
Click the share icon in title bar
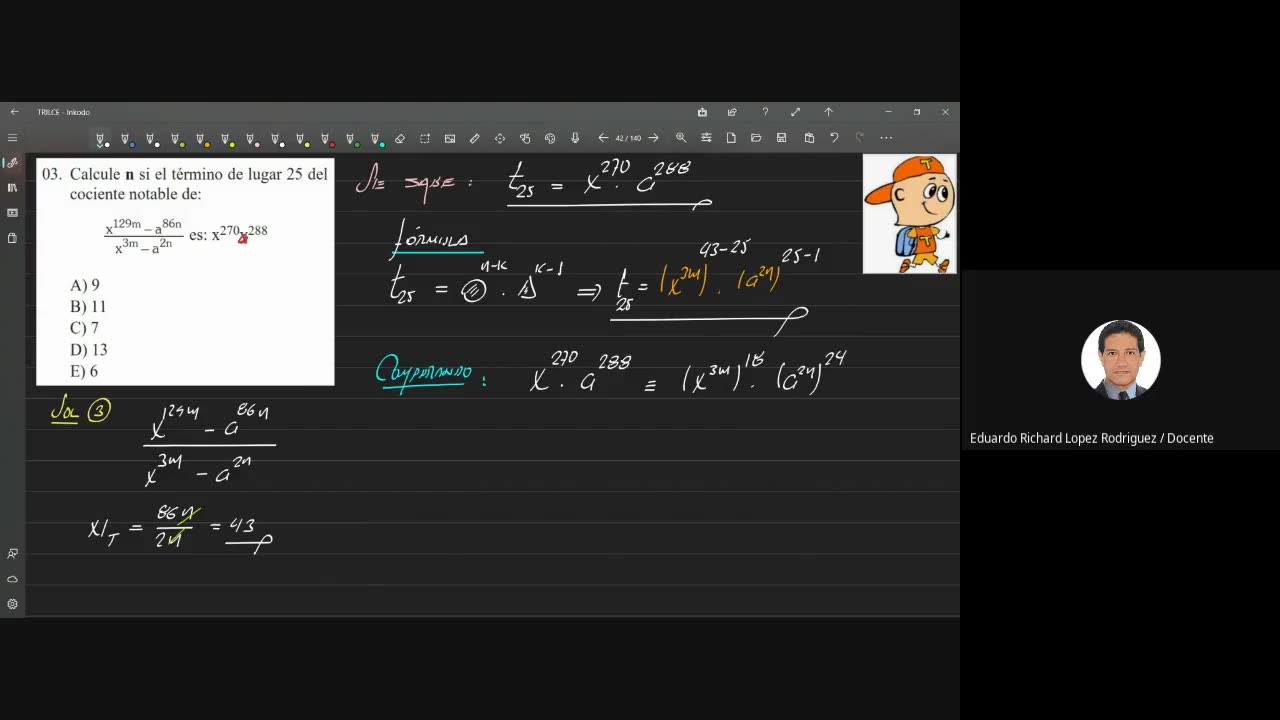pyautogui.click(x=732, y=112)
